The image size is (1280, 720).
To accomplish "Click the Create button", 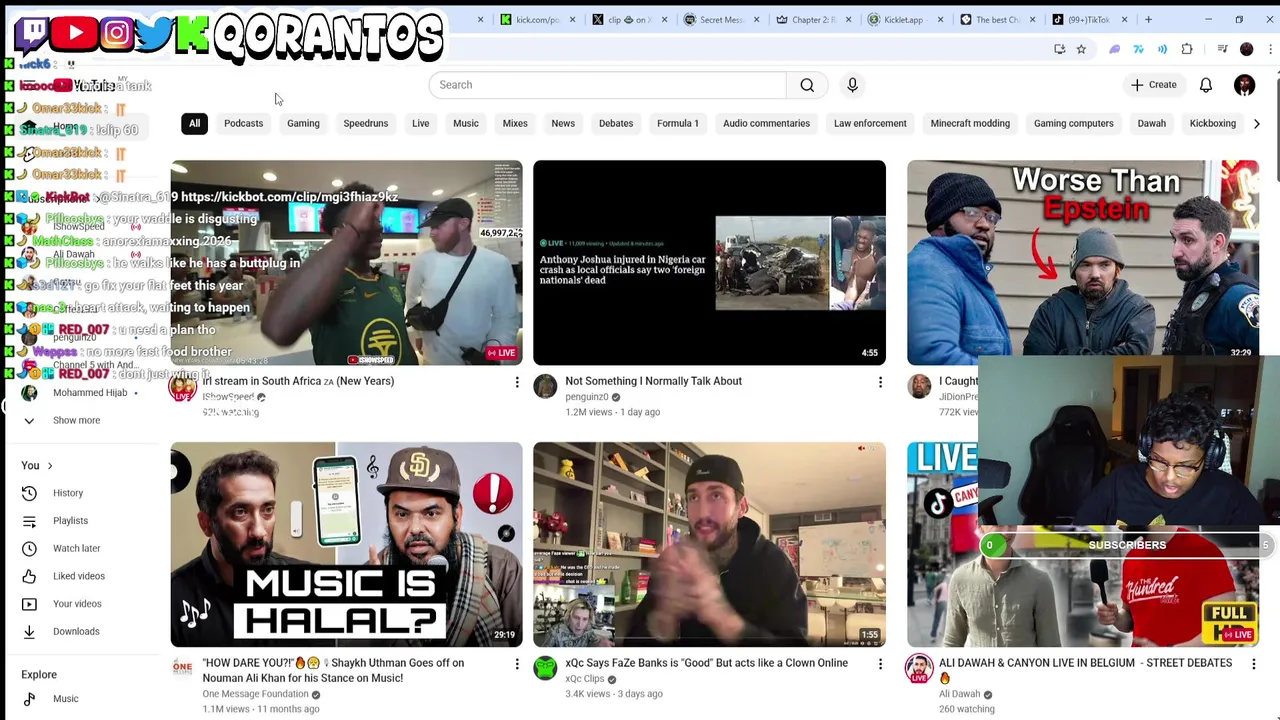I will (x=1154, y=85).
